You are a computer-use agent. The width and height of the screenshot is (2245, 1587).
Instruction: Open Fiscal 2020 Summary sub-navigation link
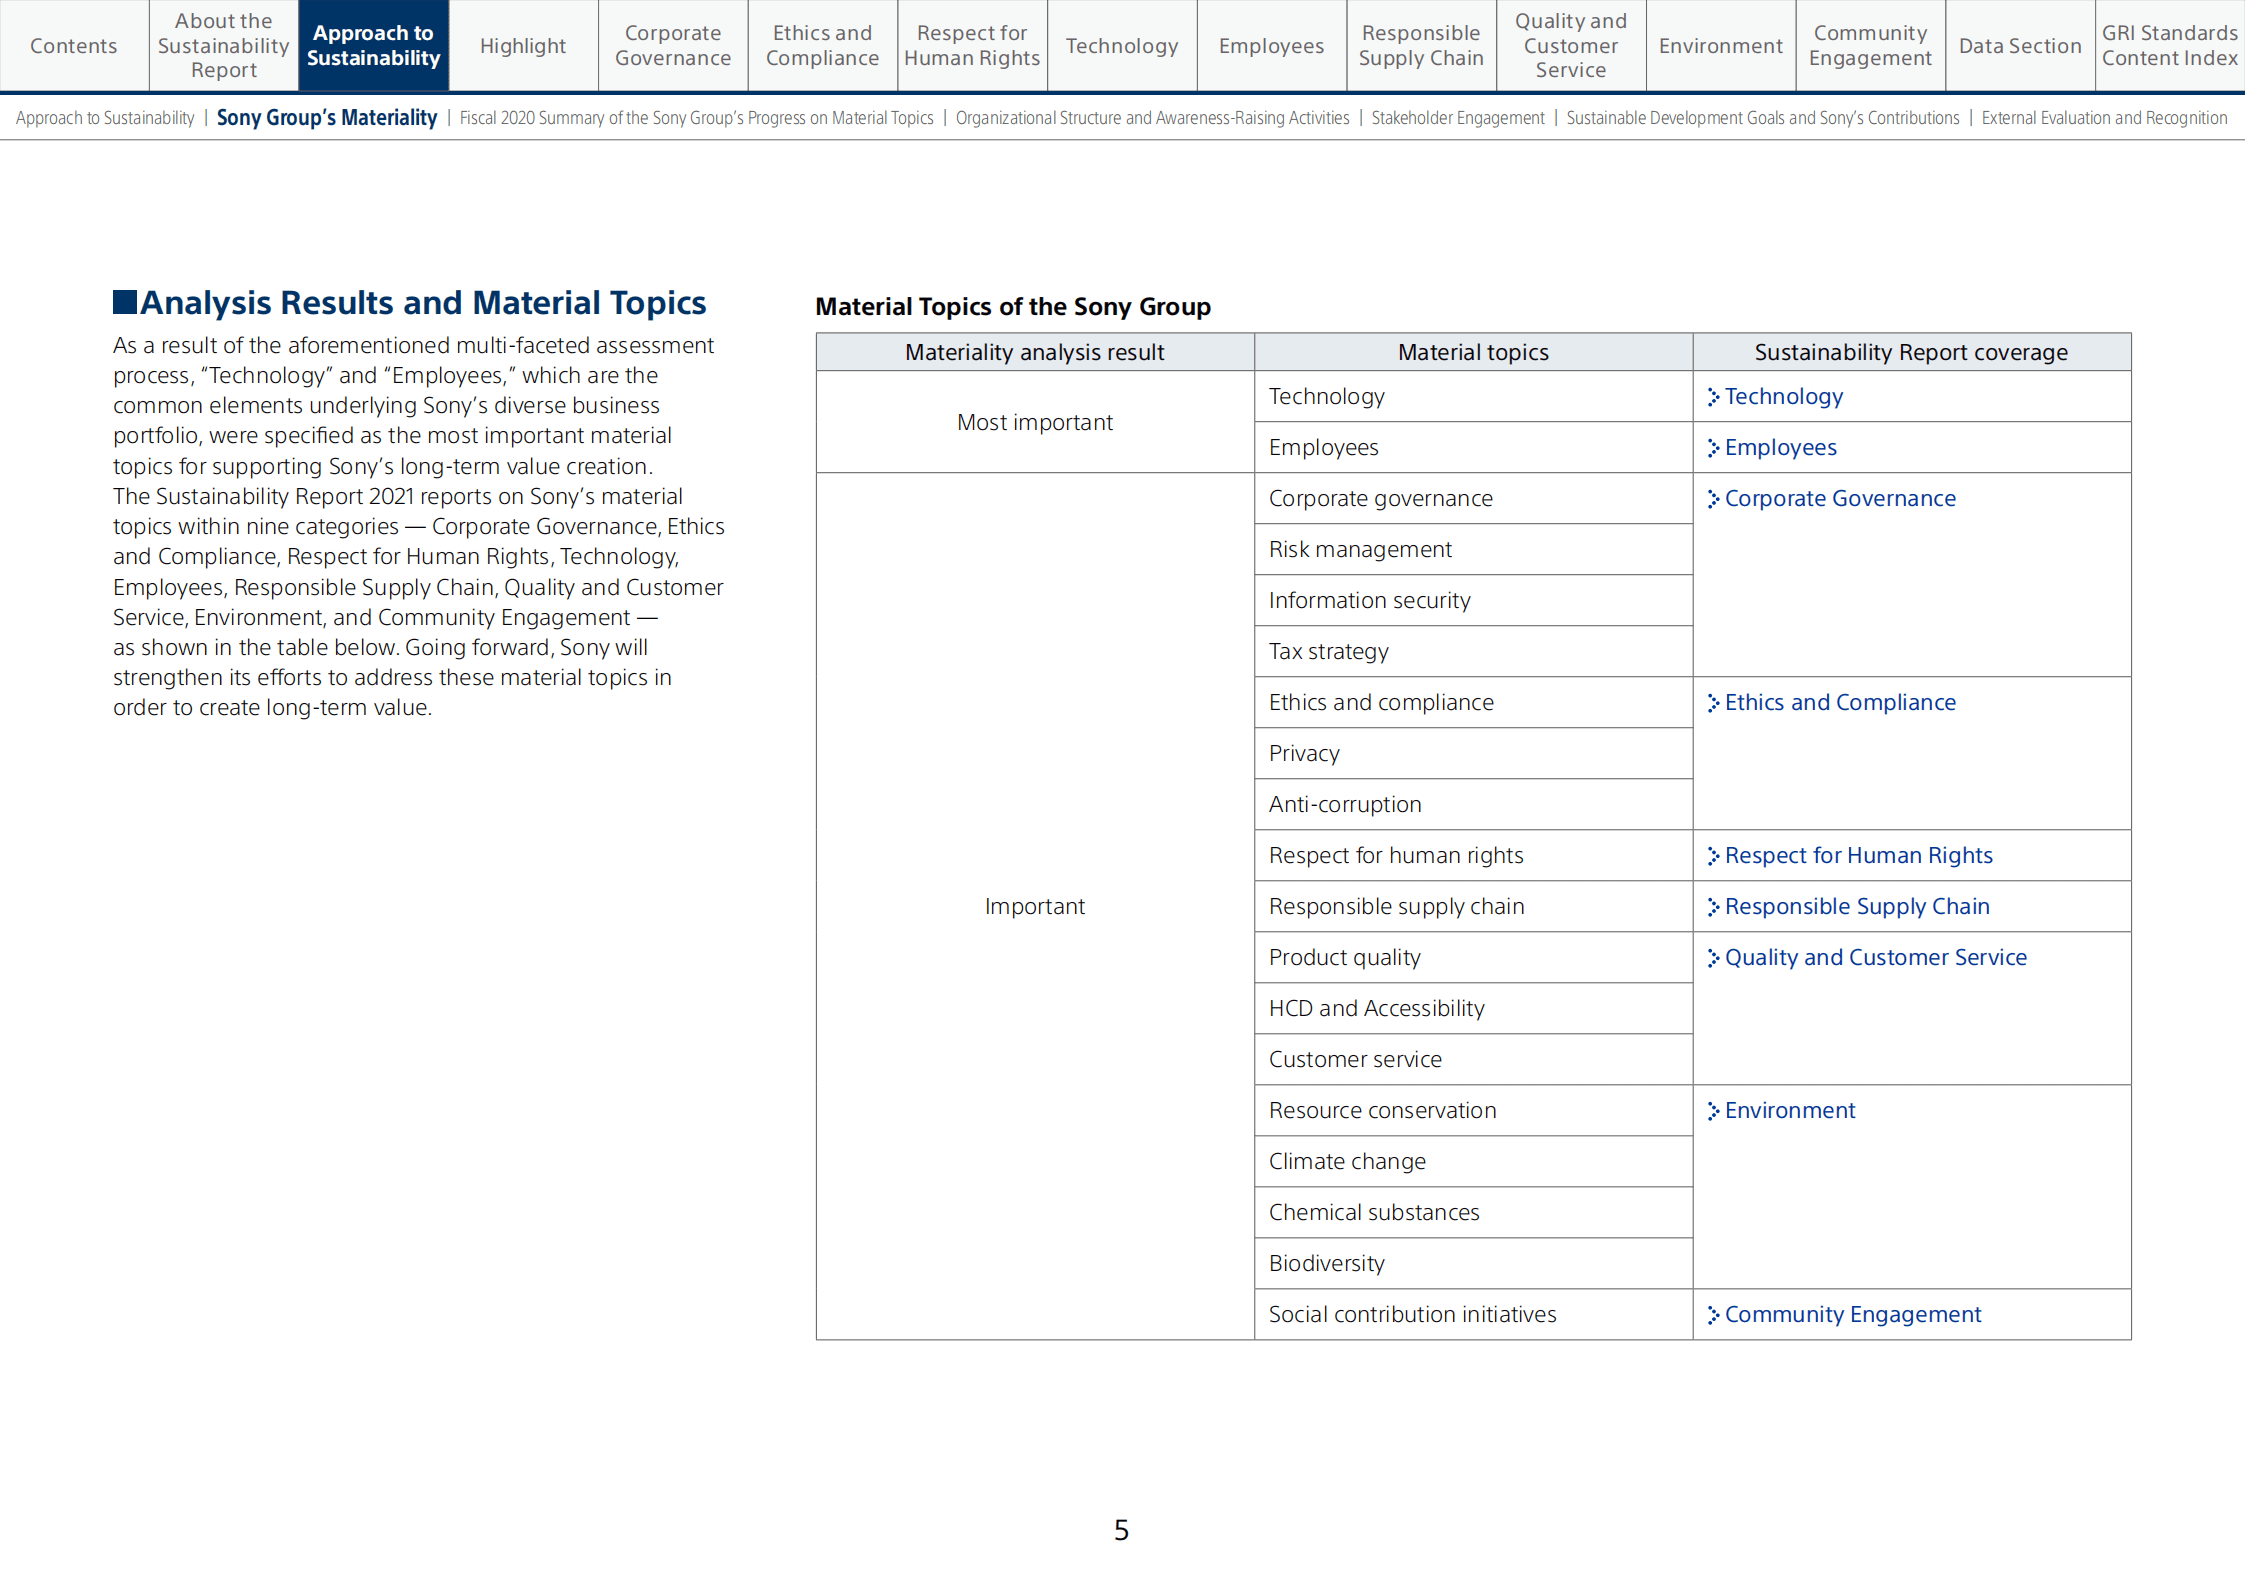[x=696, y=118]
